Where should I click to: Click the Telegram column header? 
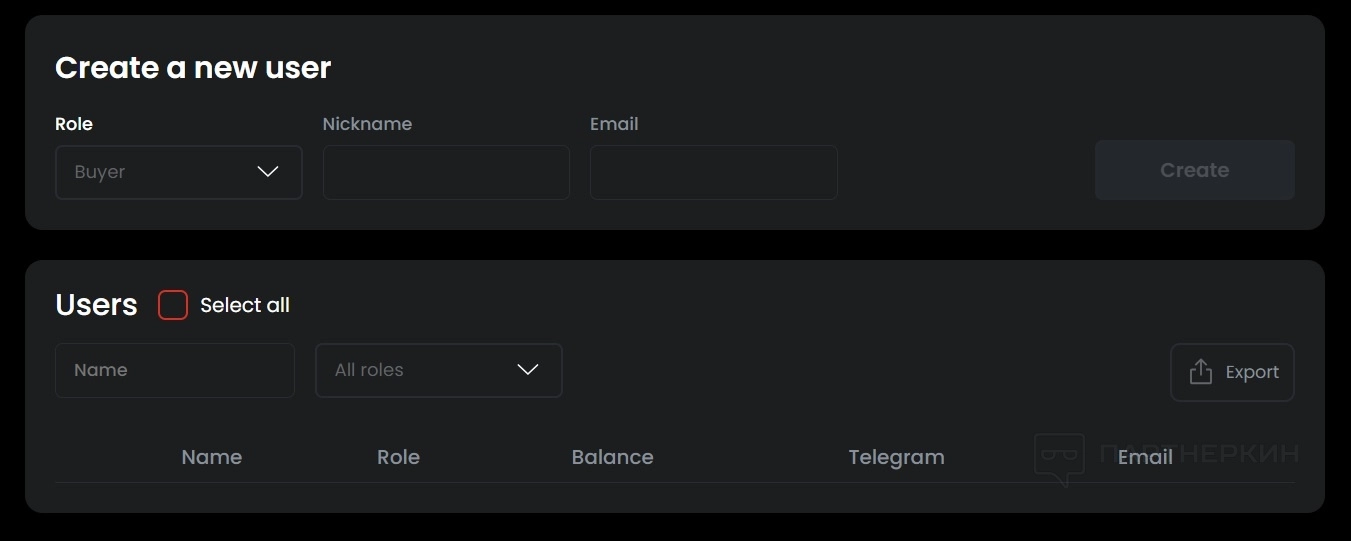896,457
